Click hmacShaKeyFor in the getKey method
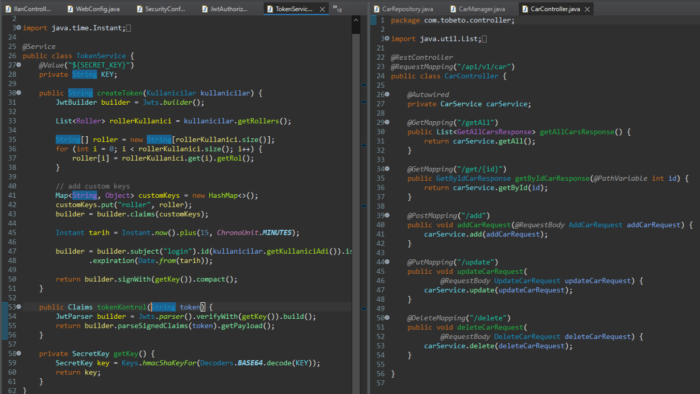The height and width of the screenshot is (394, 700). (x=169, y=363)
